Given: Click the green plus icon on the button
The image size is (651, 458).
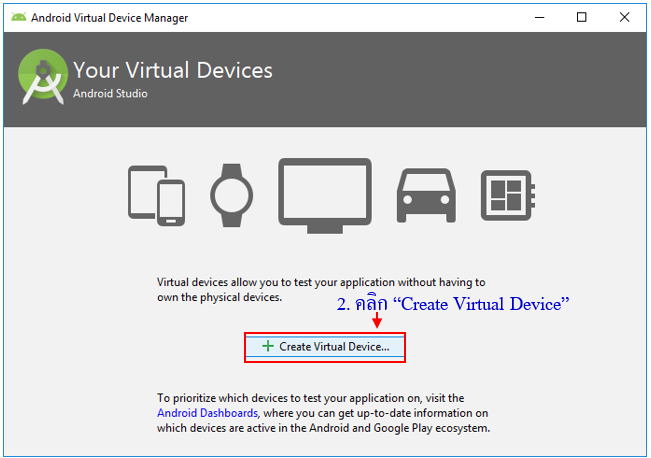Looking at the screenshot, I should click(x=267, y=346).
